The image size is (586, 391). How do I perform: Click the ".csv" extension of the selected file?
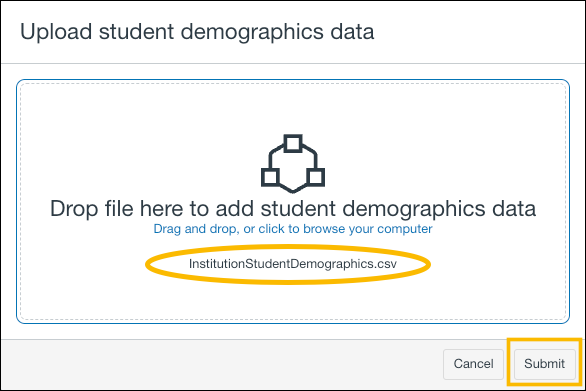[385, 264]
